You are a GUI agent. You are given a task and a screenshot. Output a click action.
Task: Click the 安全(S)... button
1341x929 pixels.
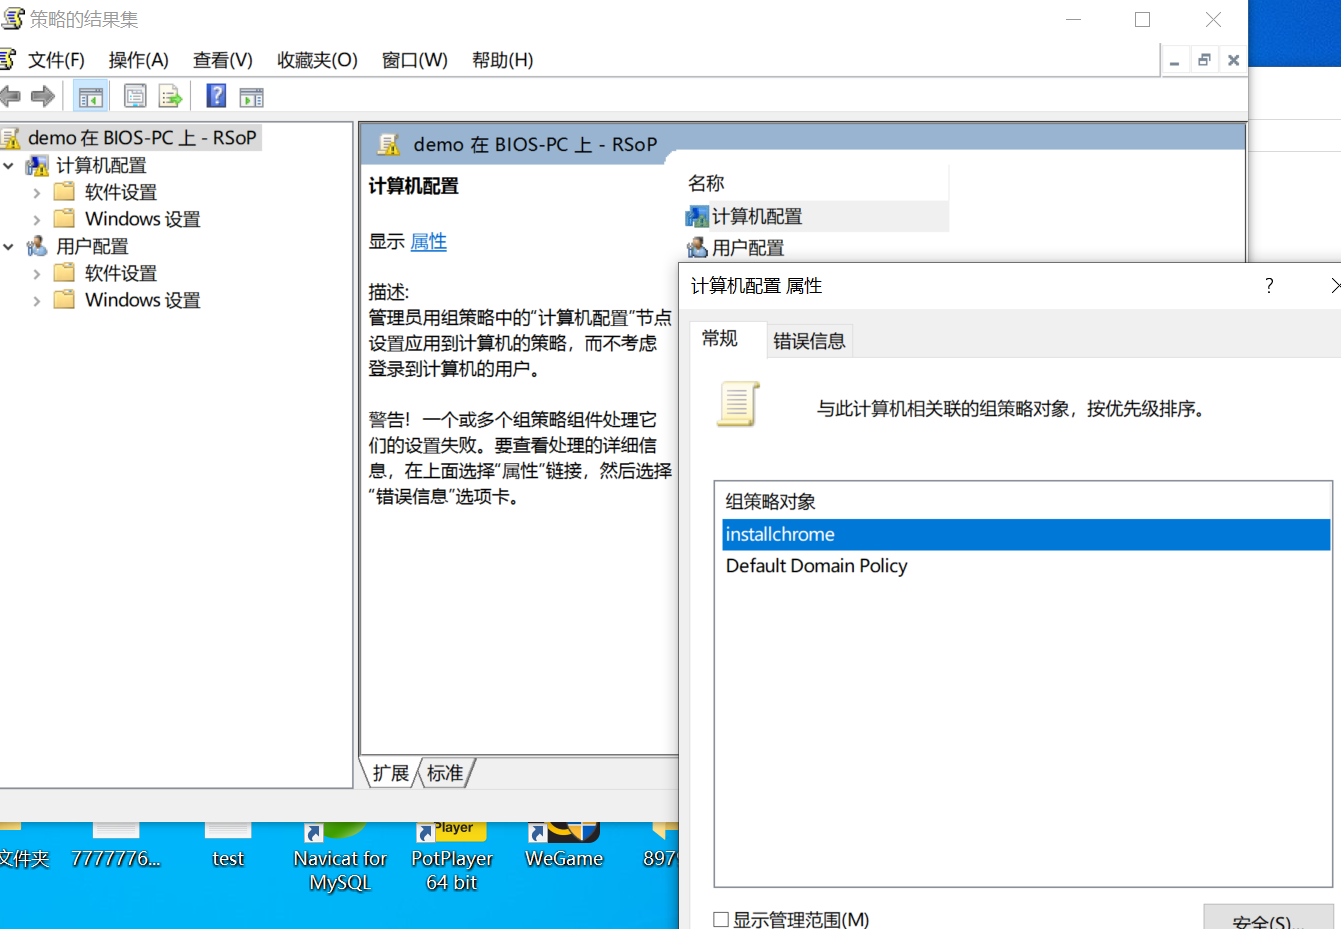click(1267, 920)
